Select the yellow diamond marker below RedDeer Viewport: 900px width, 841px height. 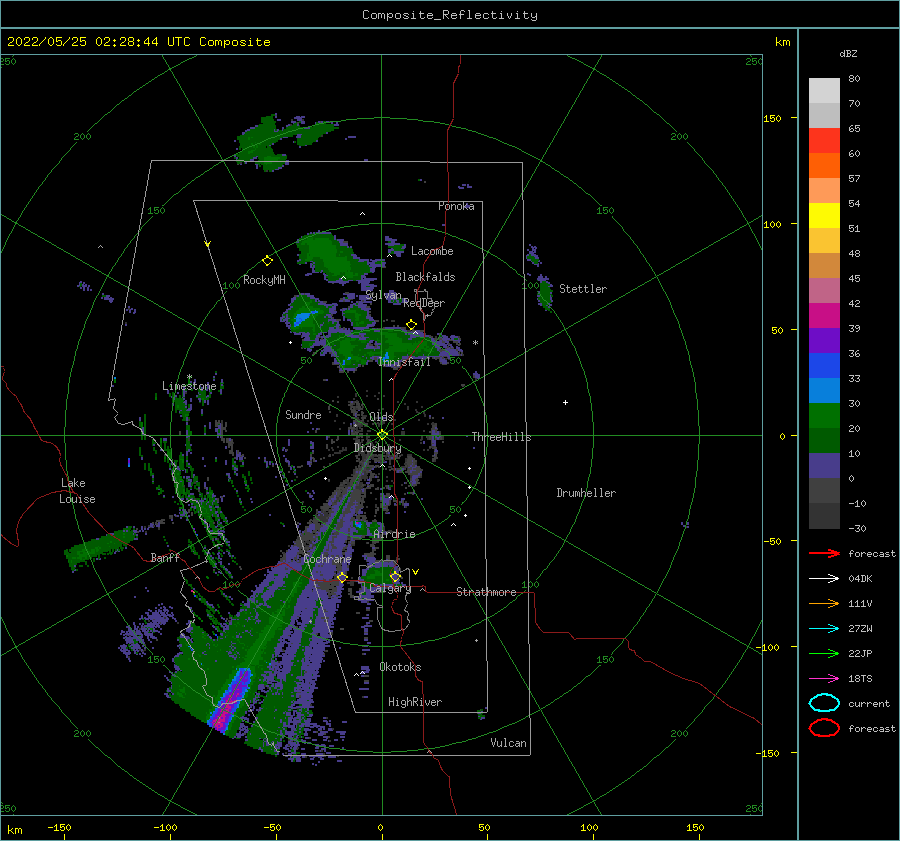click(411, 325)
